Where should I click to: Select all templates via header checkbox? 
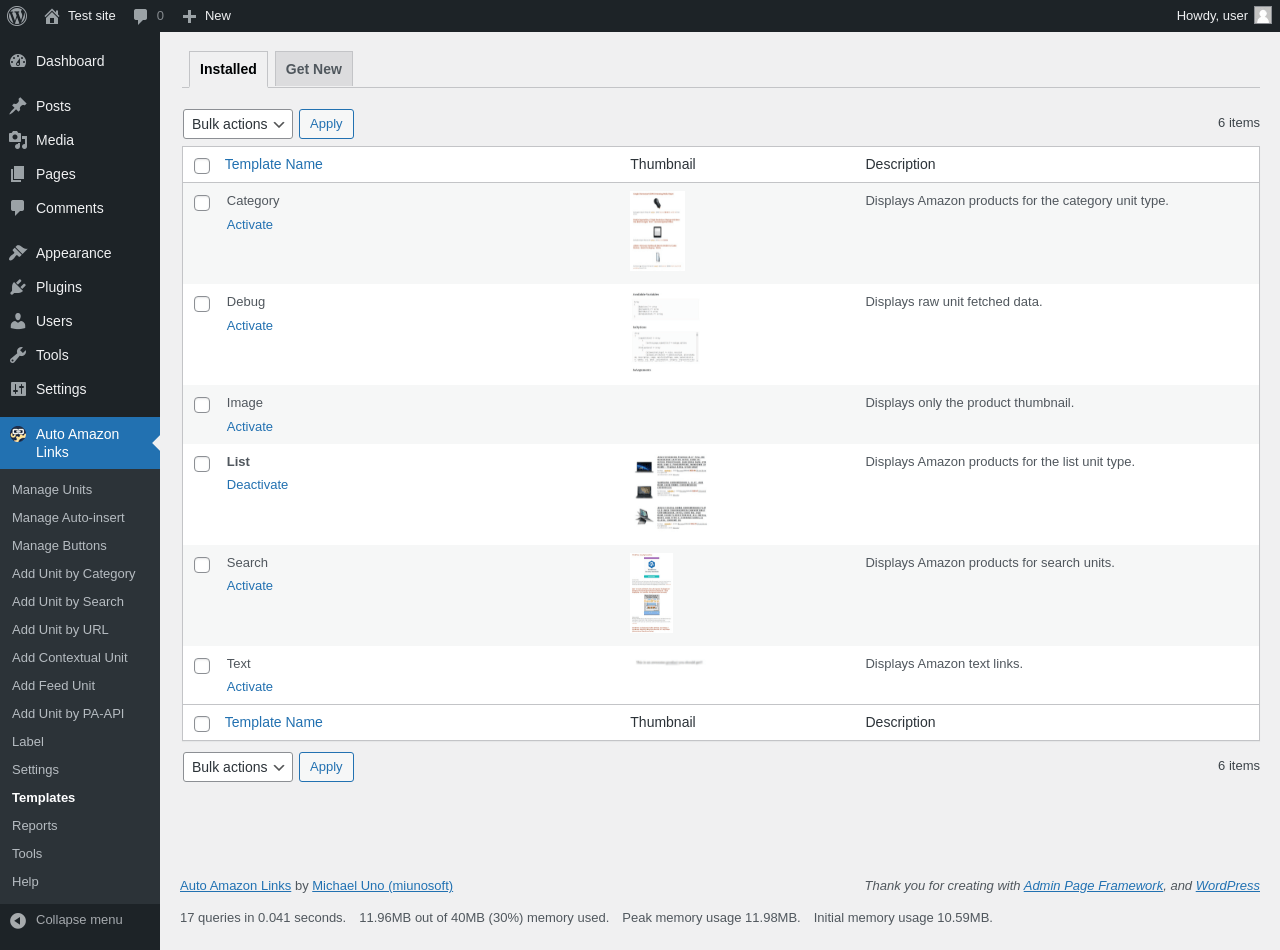coord(202,166)
